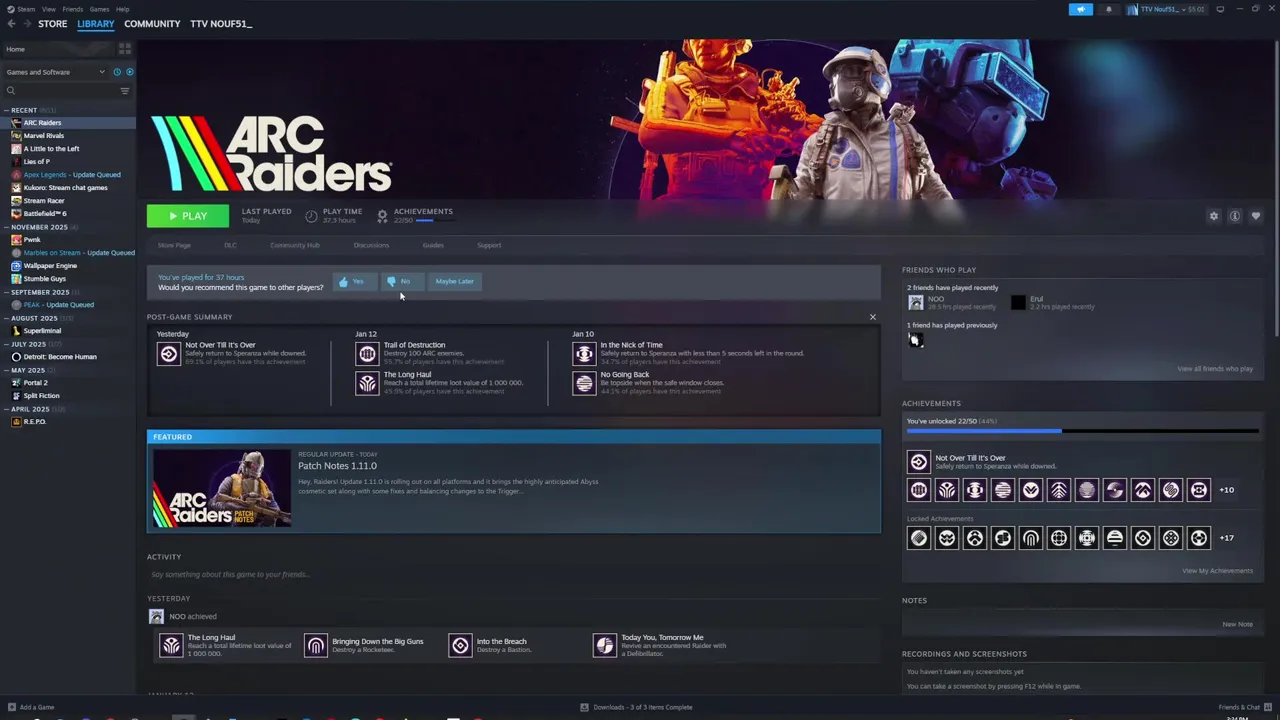Toggle ready-to-play filter icon
Screen dimensions: 1280x720
(x=129, y=72)
